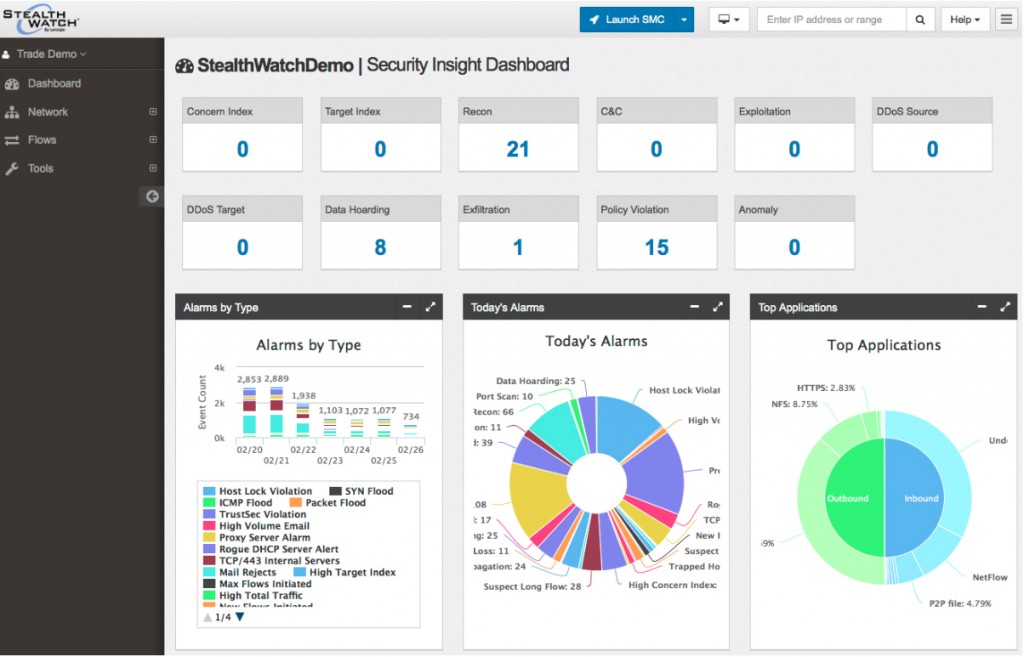Open the Exploitation value 0

[794, 149]
